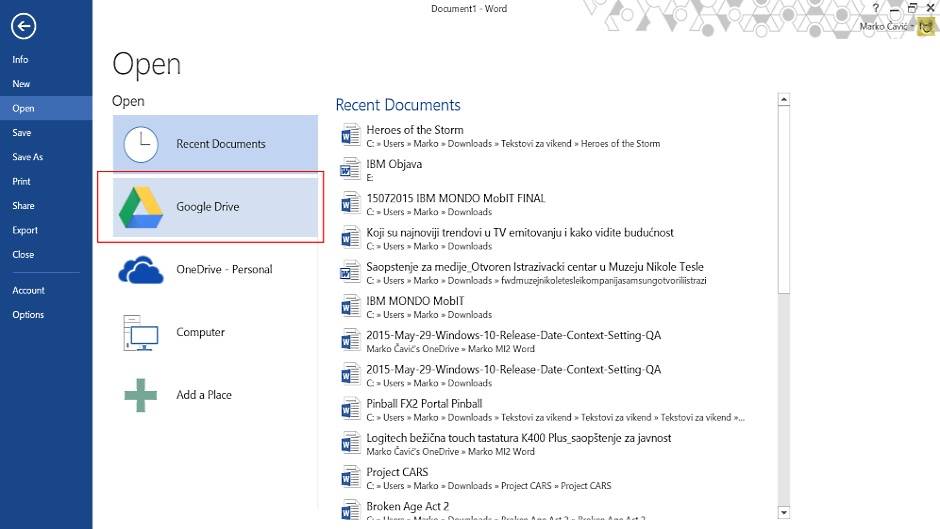Image resolution: width=940 pixels, height=529 pixels.
Task: Select Save As in the left menu
Action: coord(27,157)
